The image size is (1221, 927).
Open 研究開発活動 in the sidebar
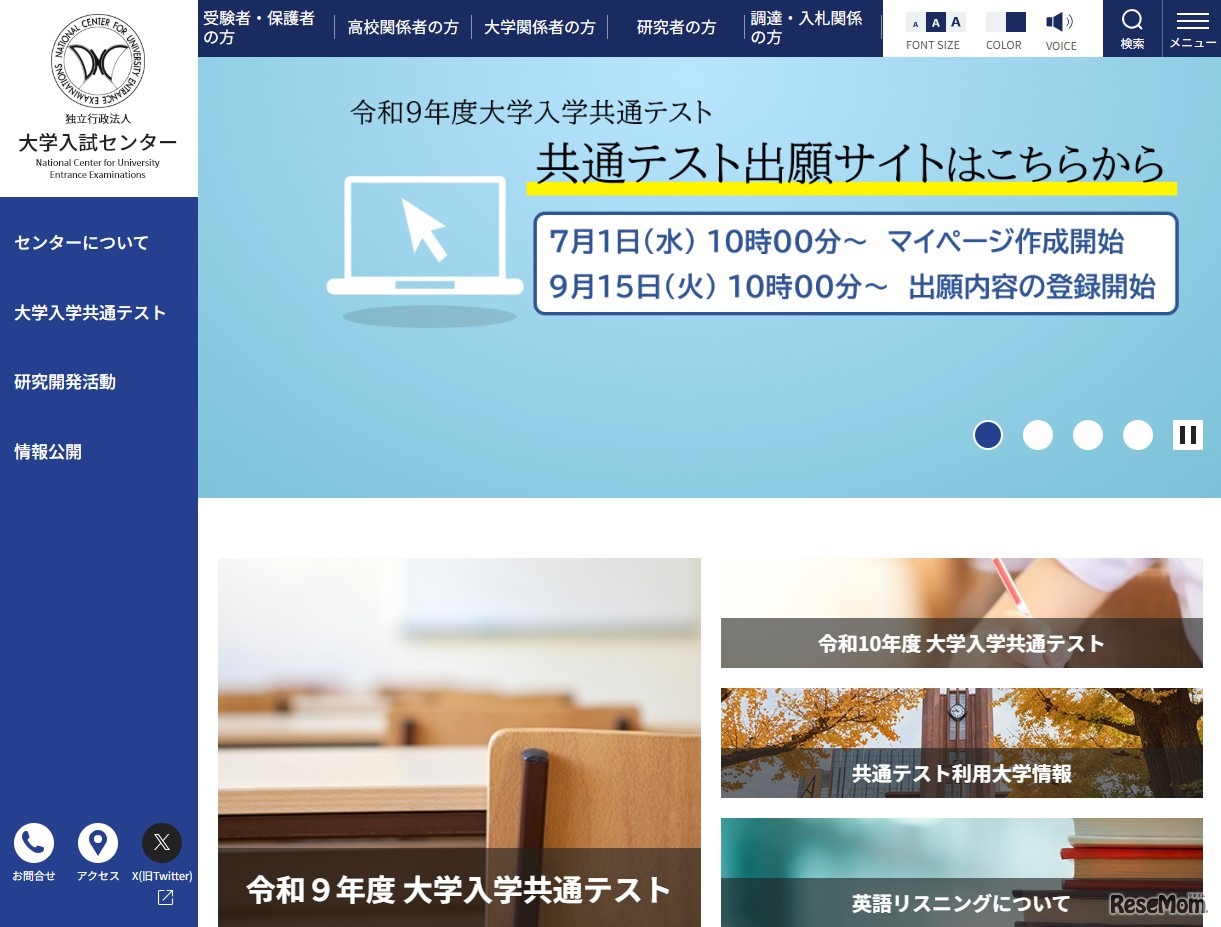pyautogui.click(x=65, y=382)
